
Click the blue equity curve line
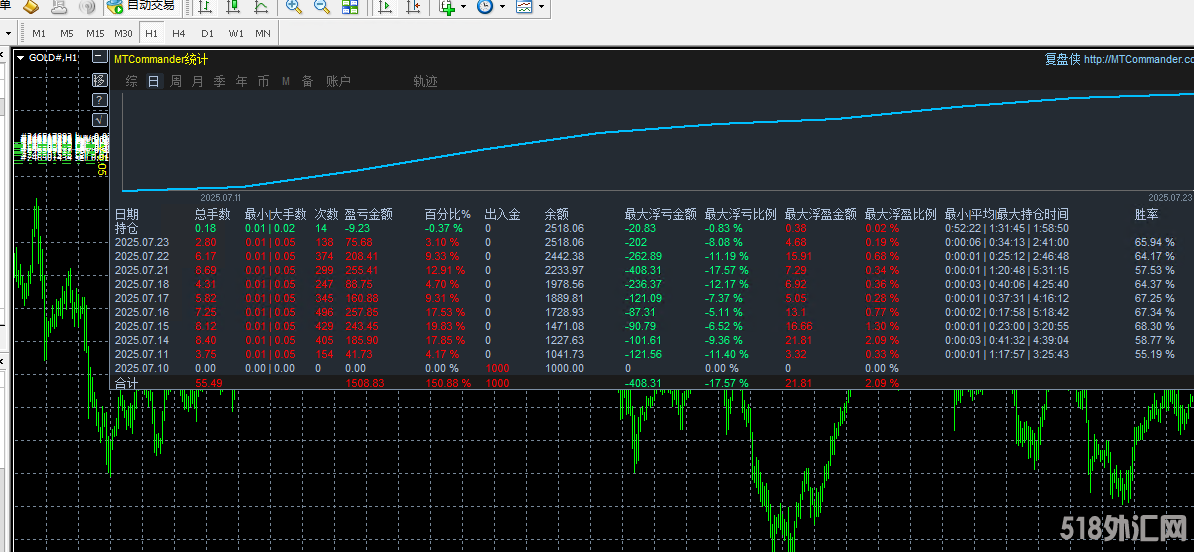click(600, 132)
